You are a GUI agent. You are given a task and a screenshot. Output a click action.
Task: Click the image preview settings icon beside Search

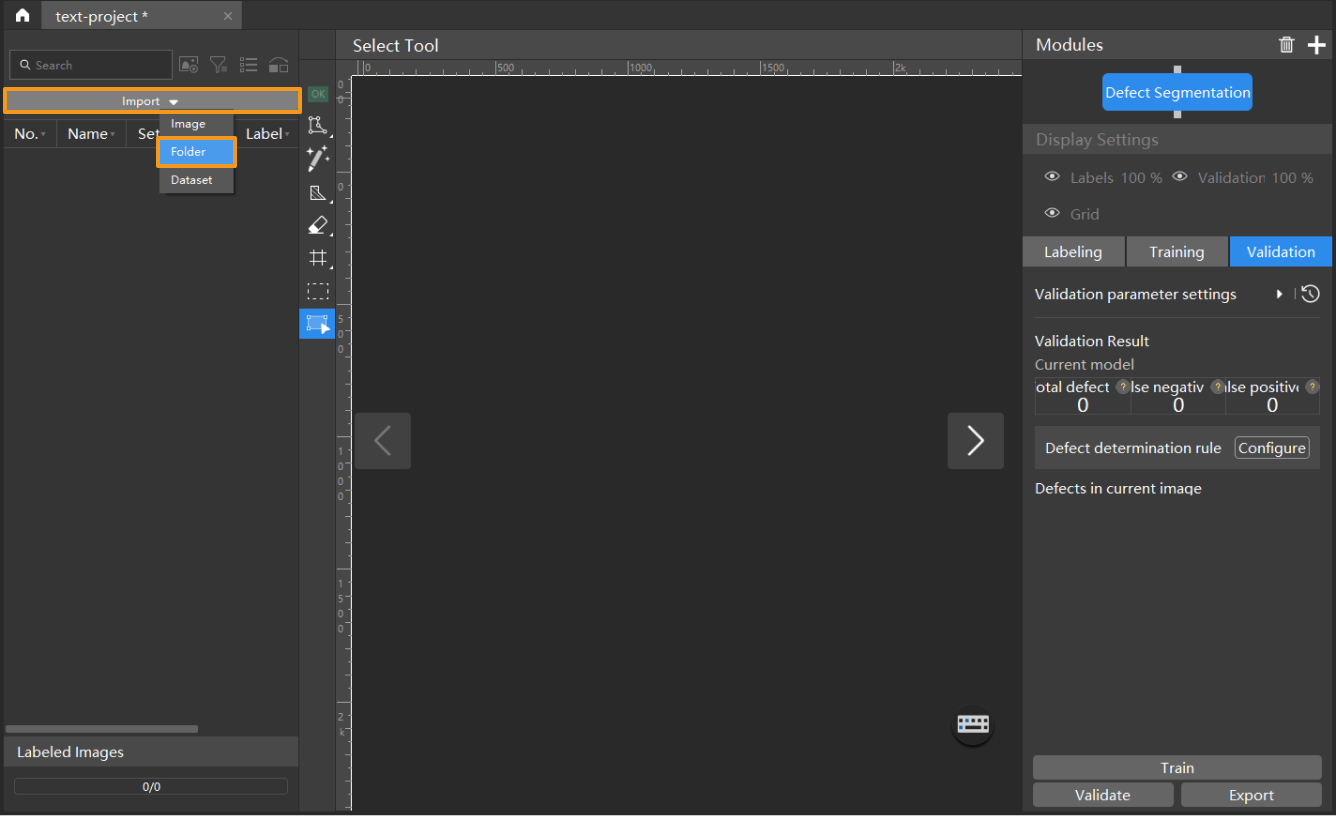coord(189,65)
